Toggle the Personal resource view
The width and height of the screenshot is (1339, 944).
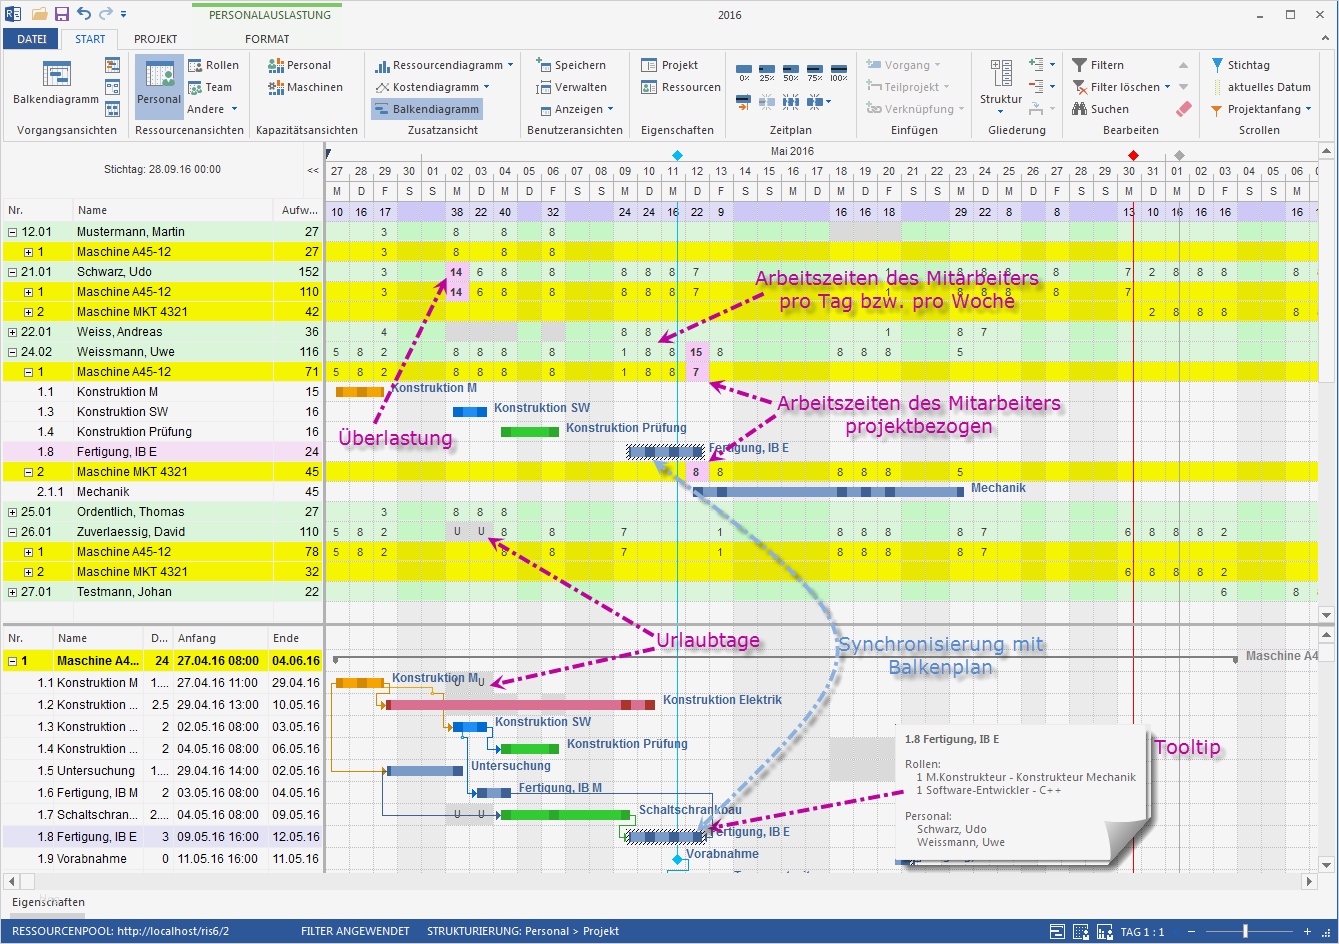click(158, 86)
